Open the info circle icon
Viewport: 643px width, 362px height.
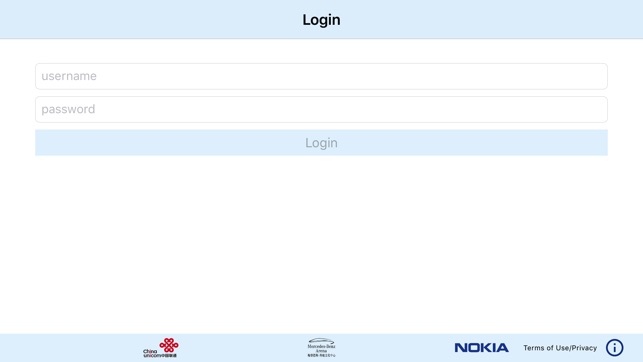(x=614, y=348)
